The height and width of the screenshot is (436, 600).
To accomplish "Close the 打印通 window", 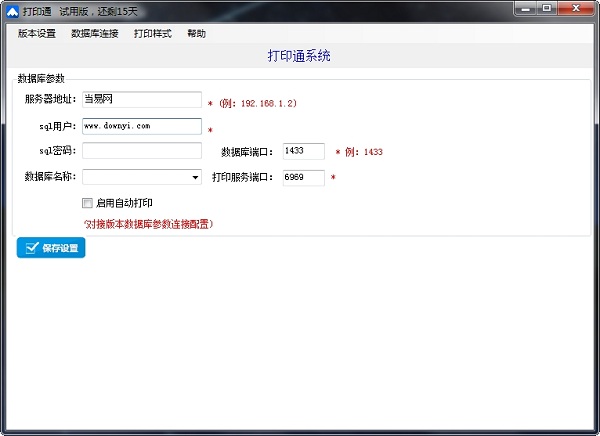I will [576, 8].
